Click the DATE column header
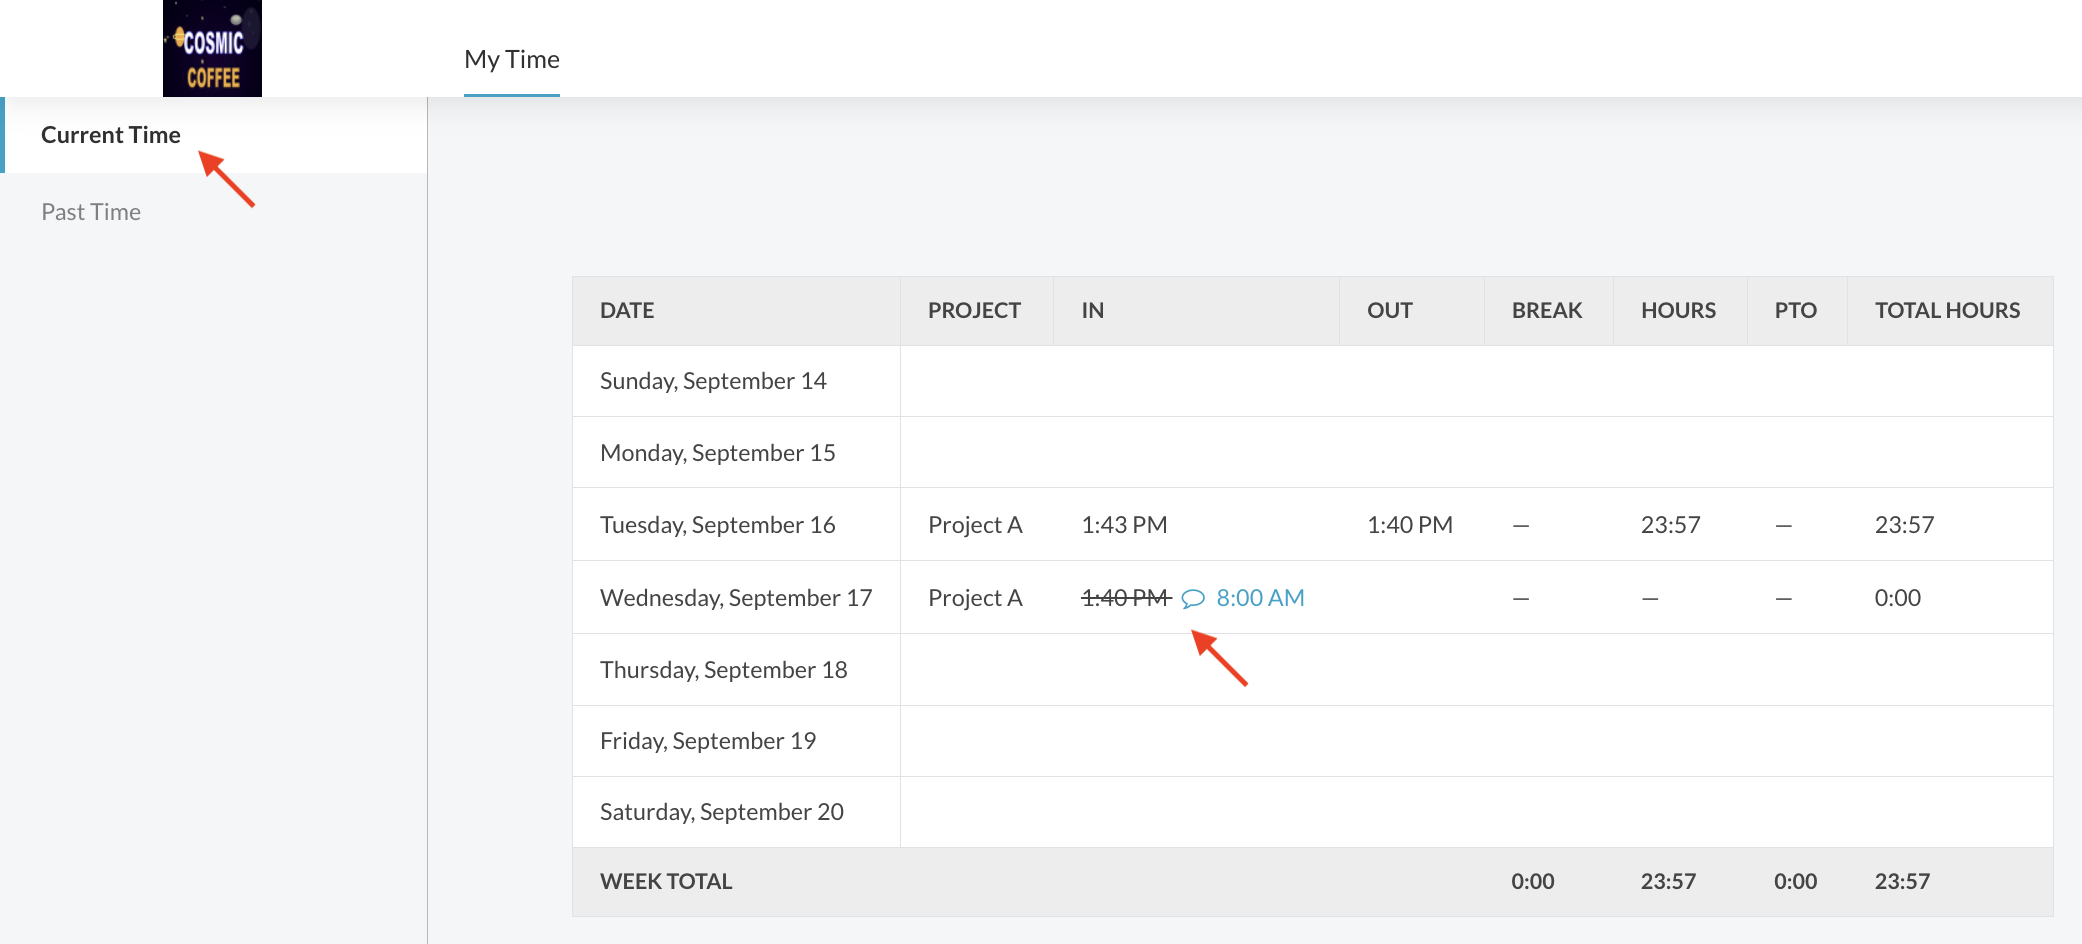The width and height of the screenshot is (2082, 944). point(627,311)
